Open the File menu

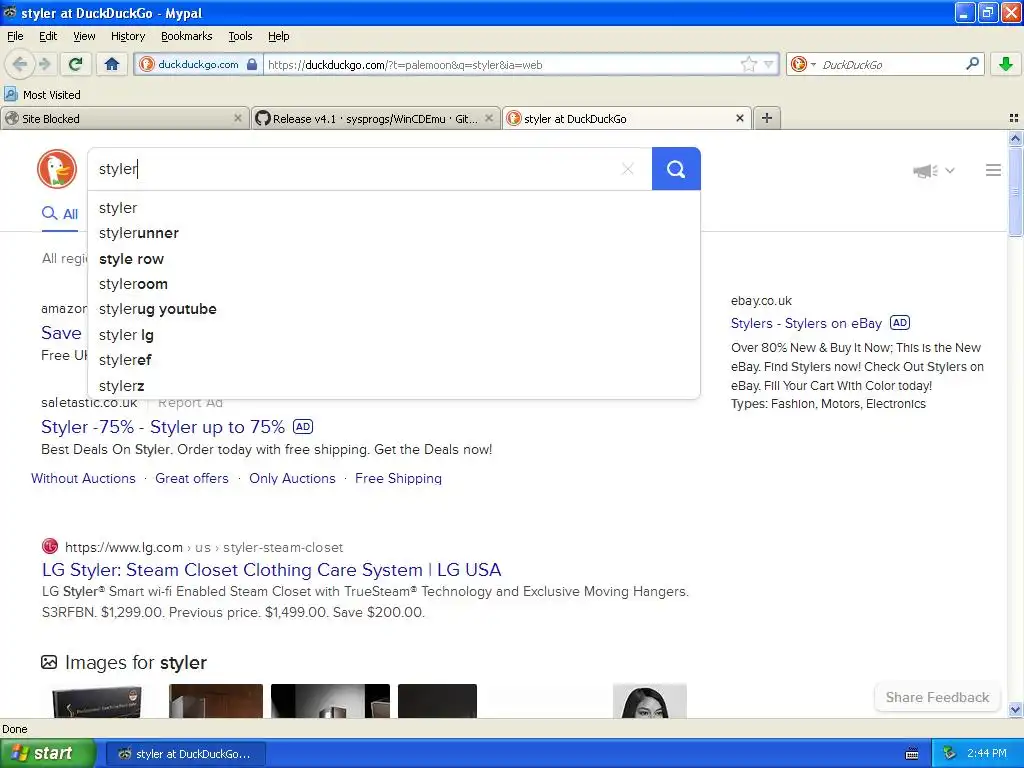coord(15,36)
